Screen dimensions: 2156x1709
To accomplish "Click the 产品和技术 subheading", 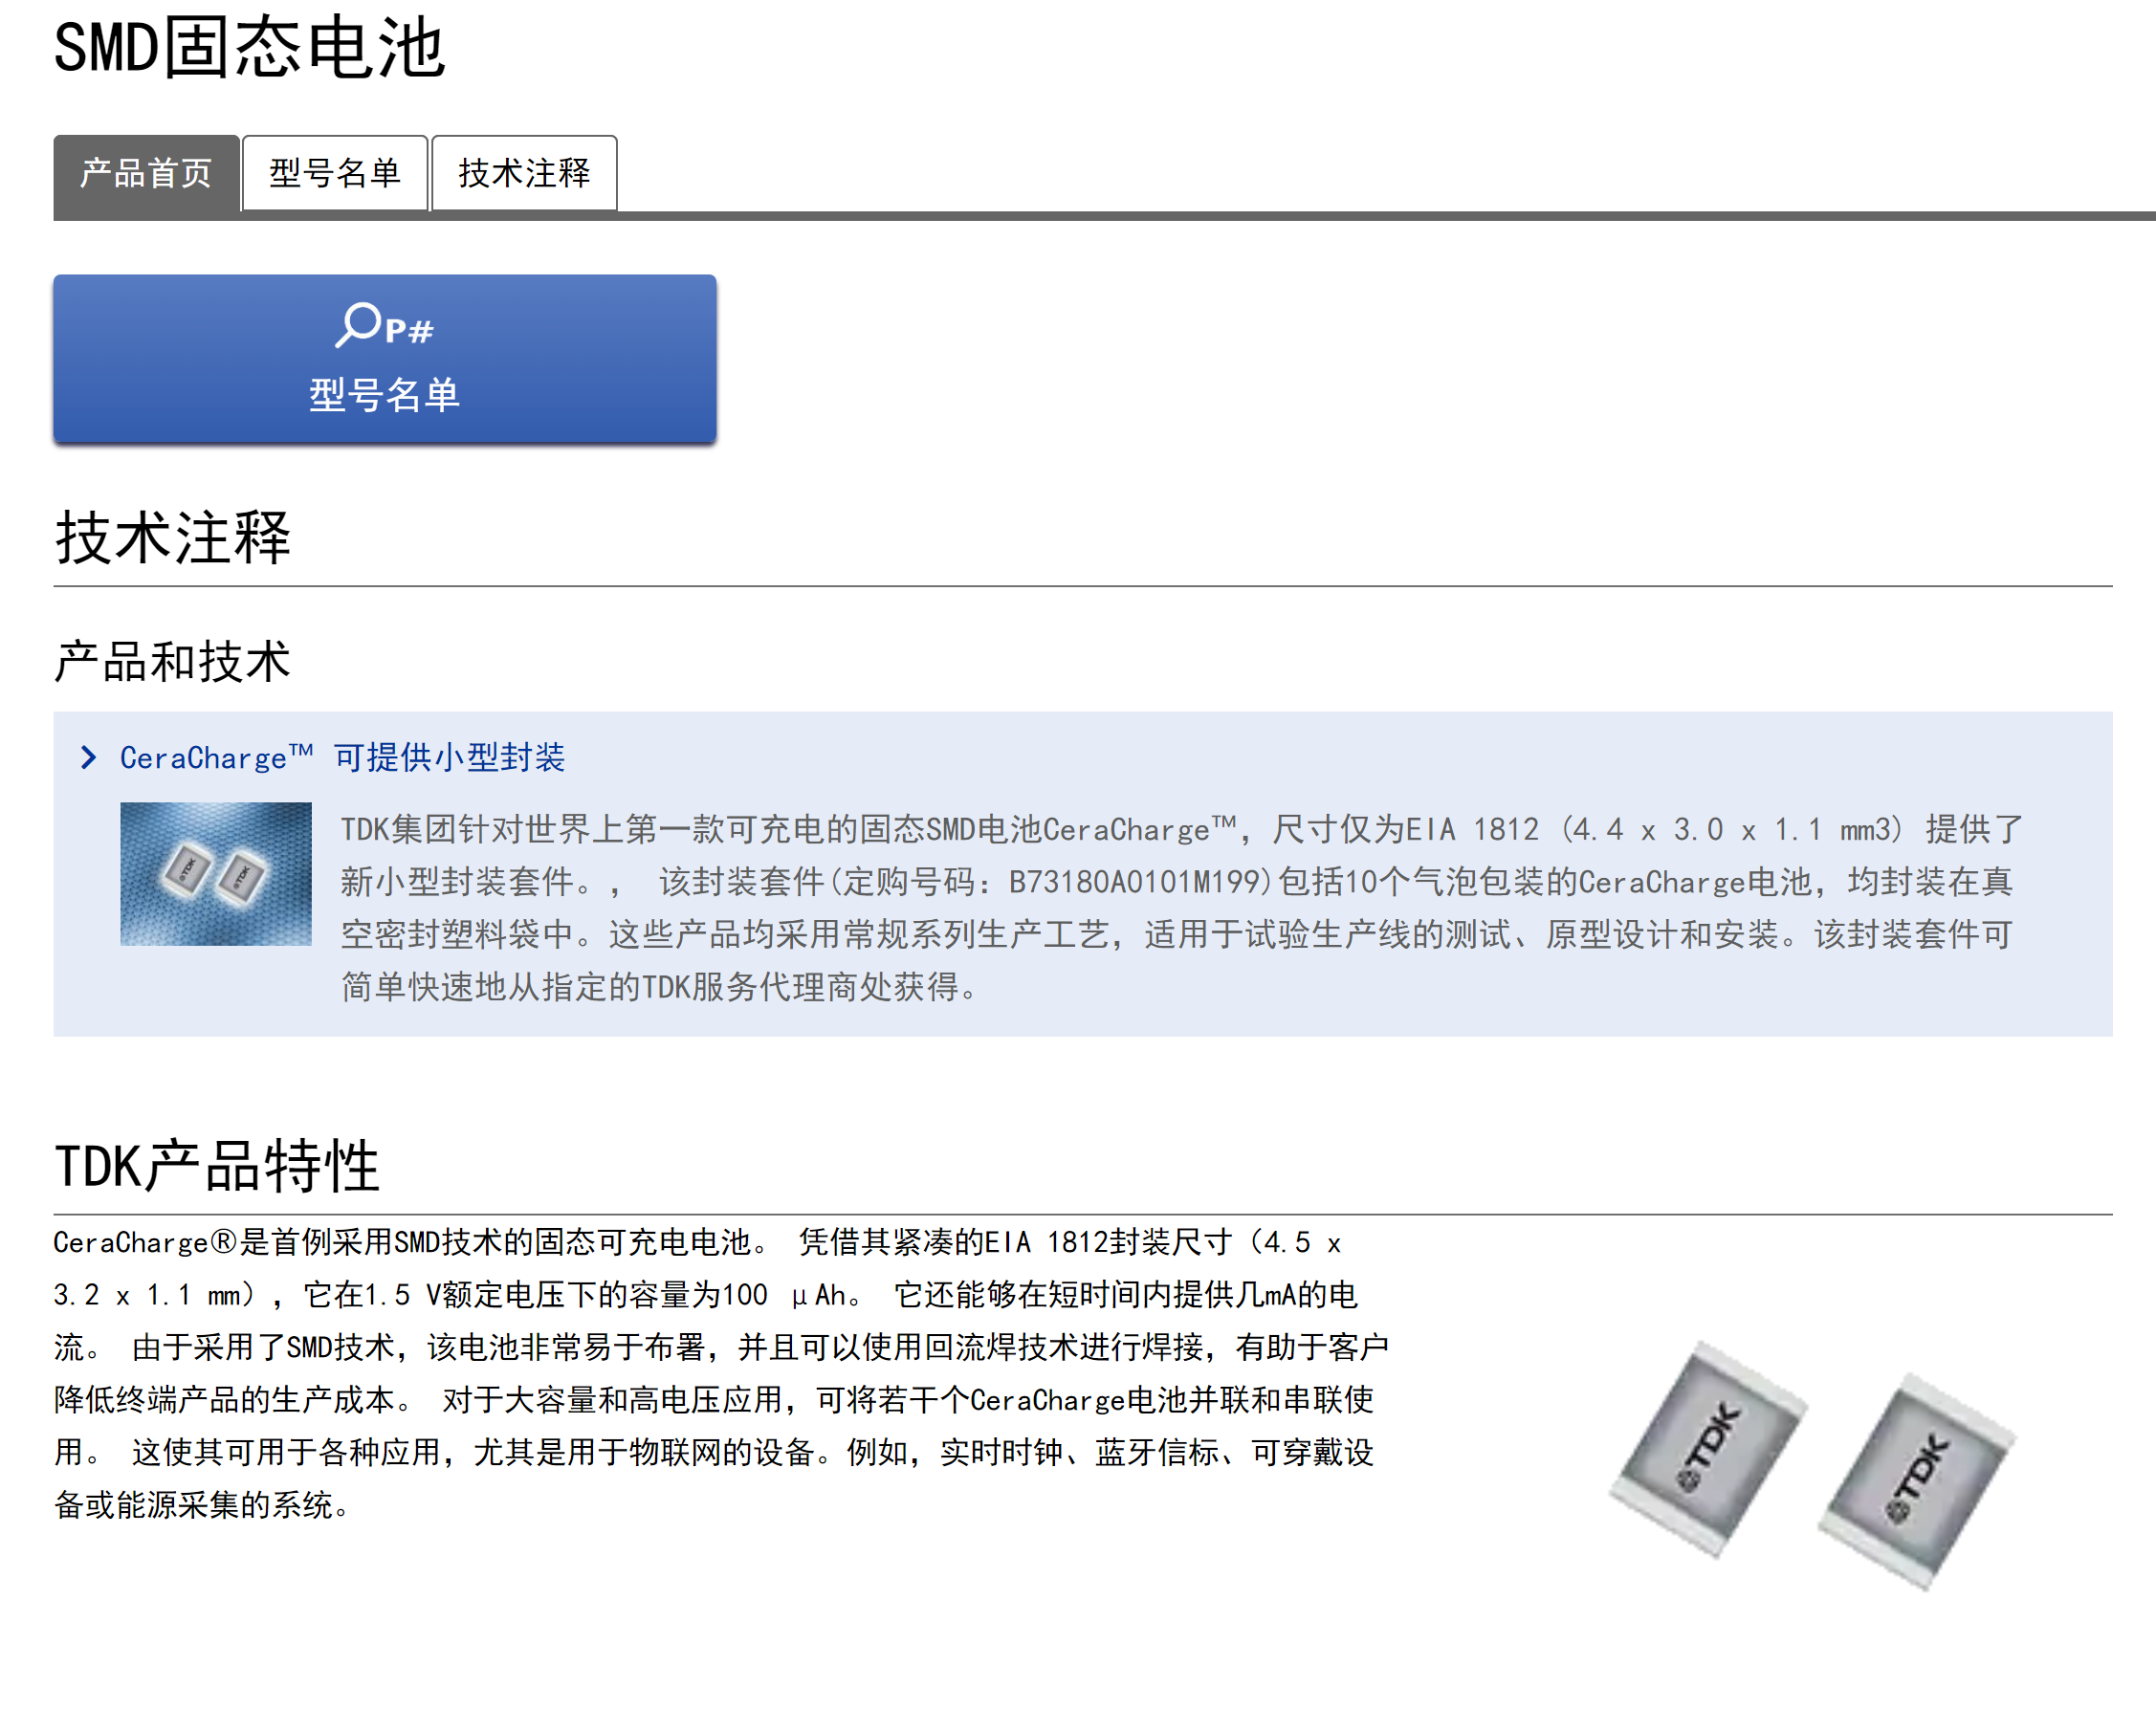I will [x=172, y=663].
